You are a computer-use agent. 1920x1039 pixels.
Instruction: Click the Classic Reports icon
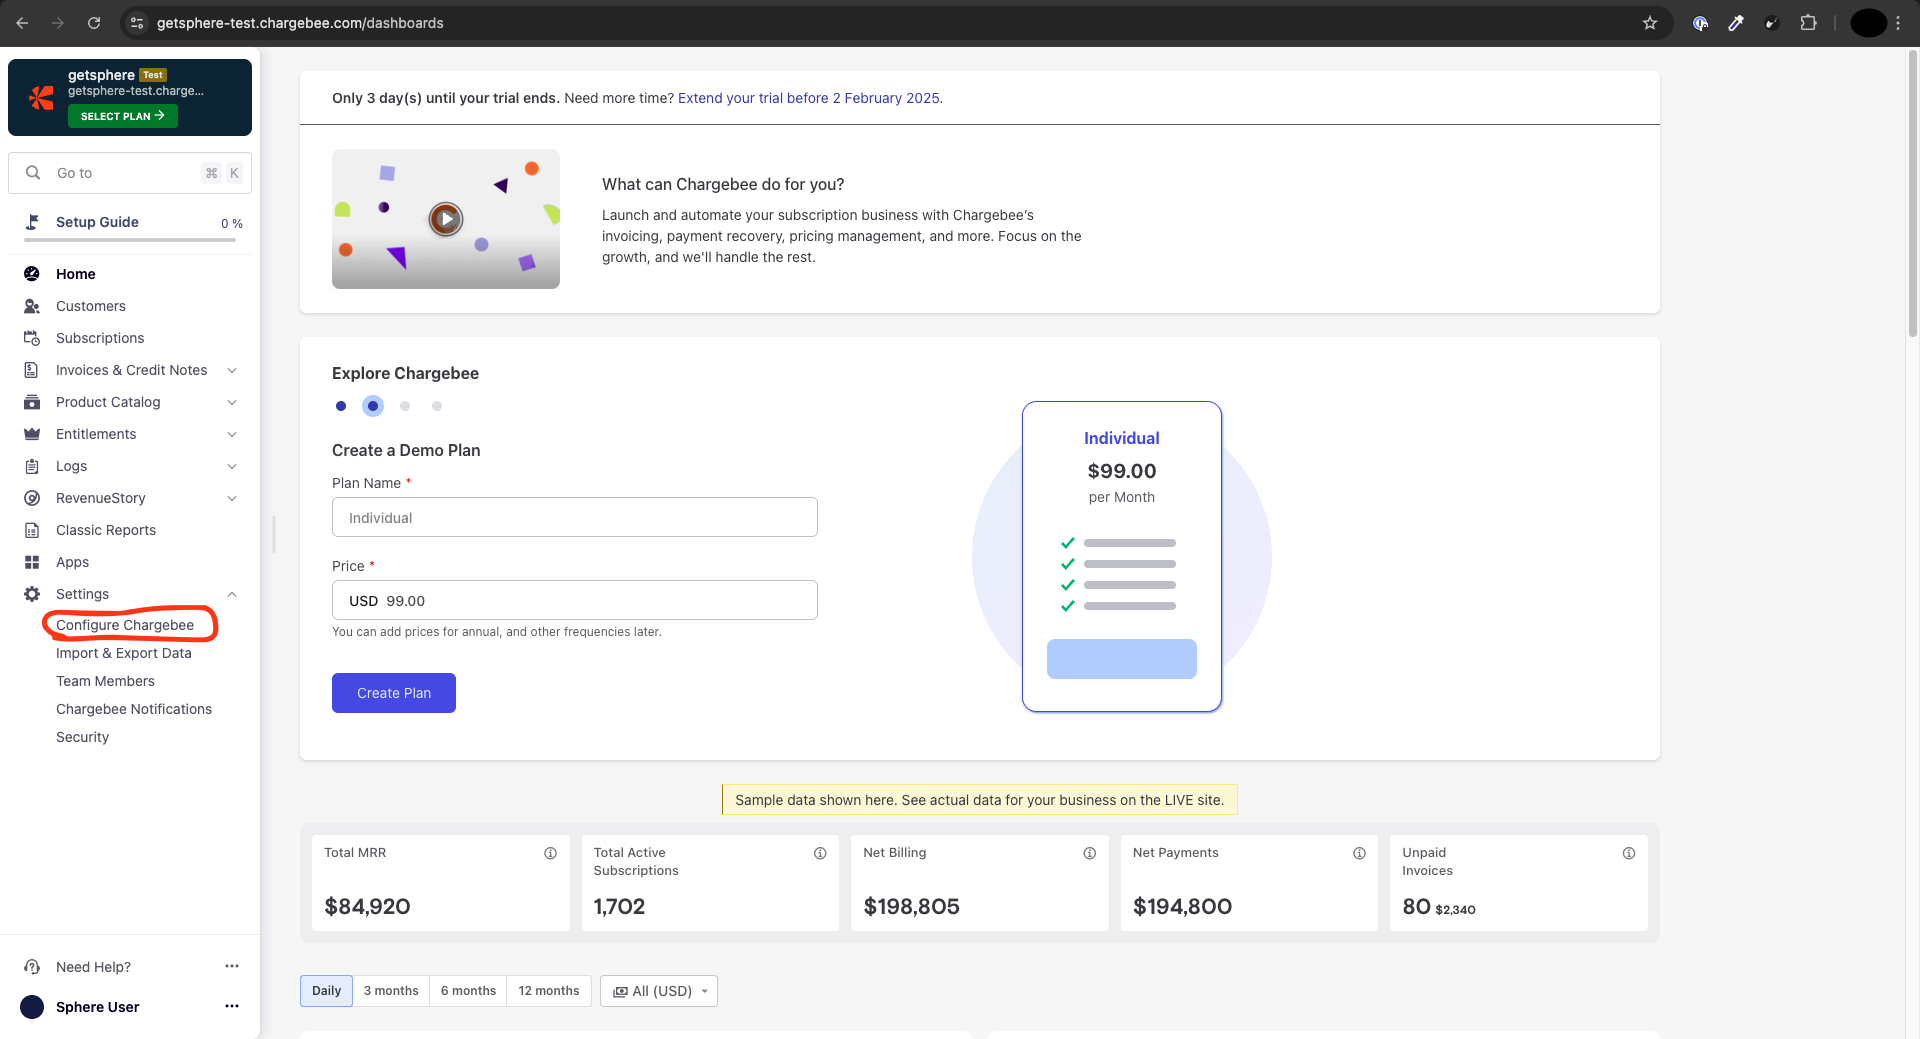pos(32,530)
